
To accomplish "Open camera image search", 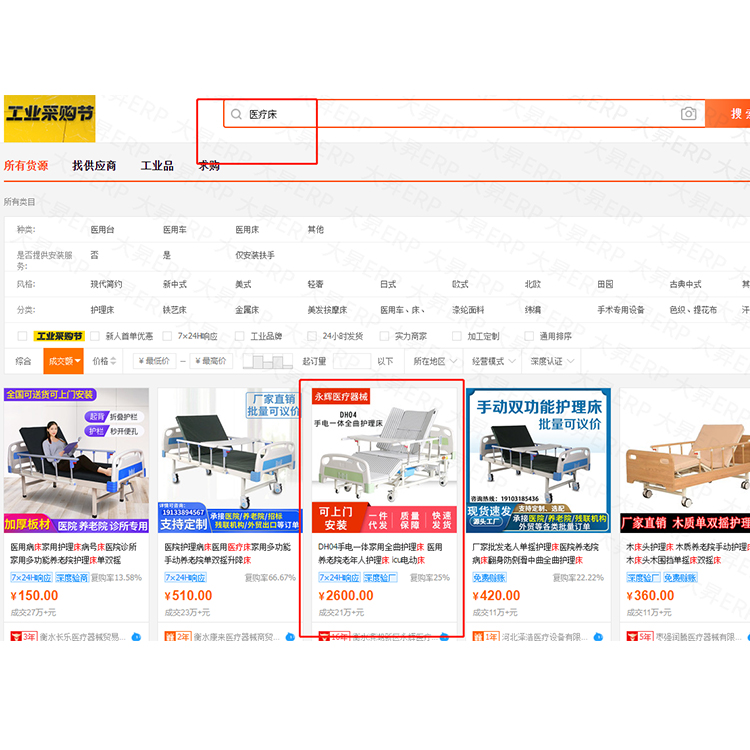I will pyautogui.click(x=688, y=113).
